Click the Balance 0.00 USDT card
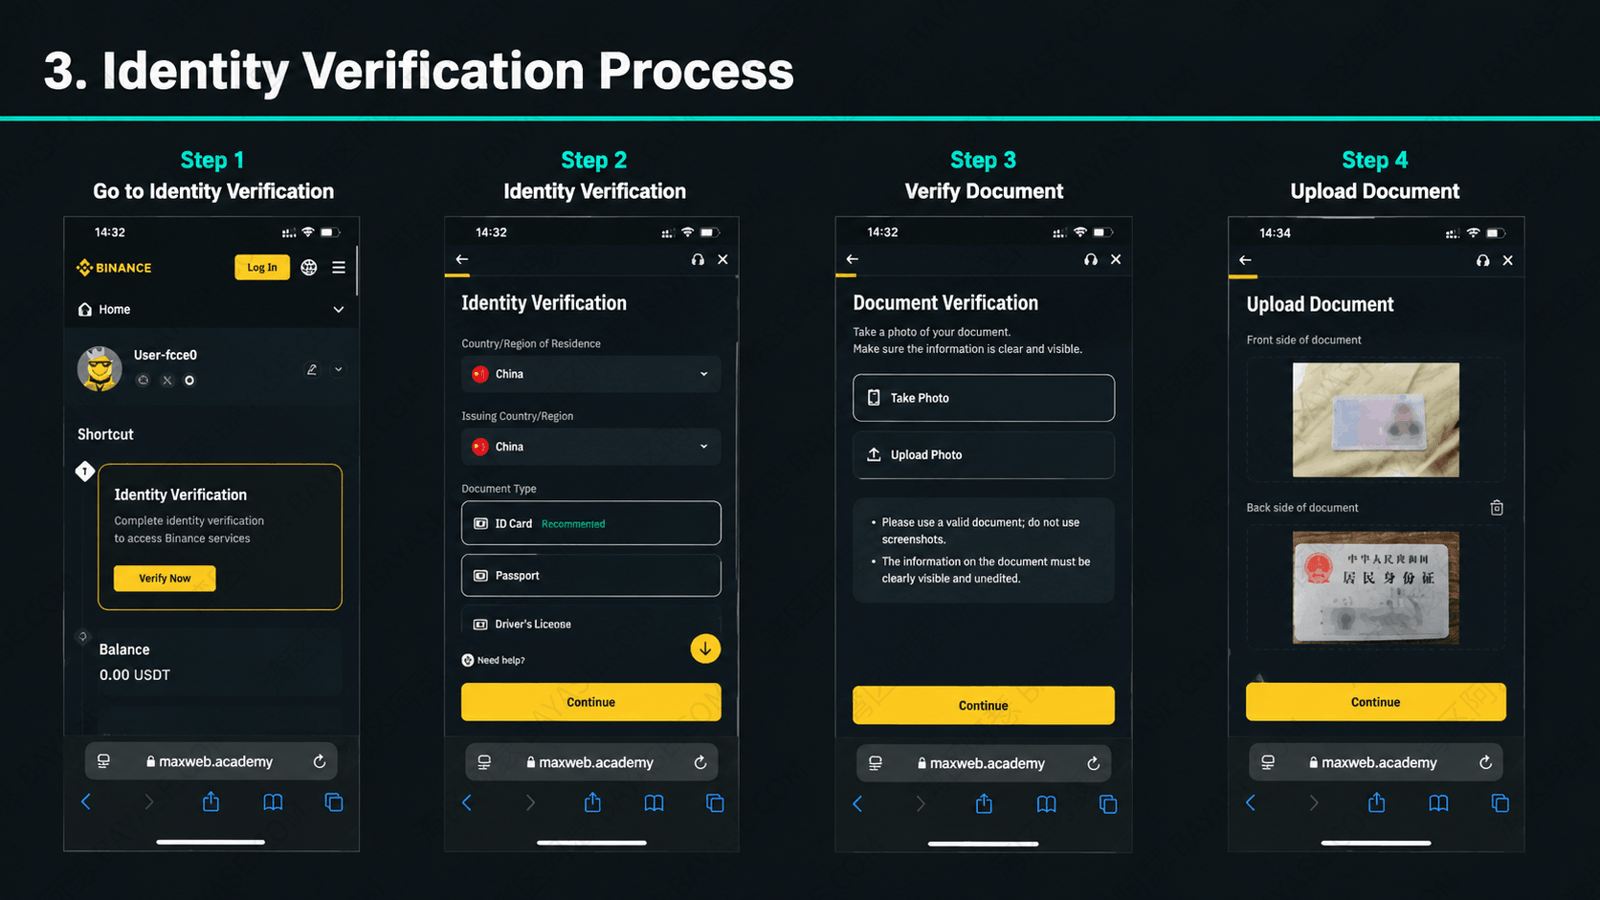The image size is (1600, 900). (220, 662)
